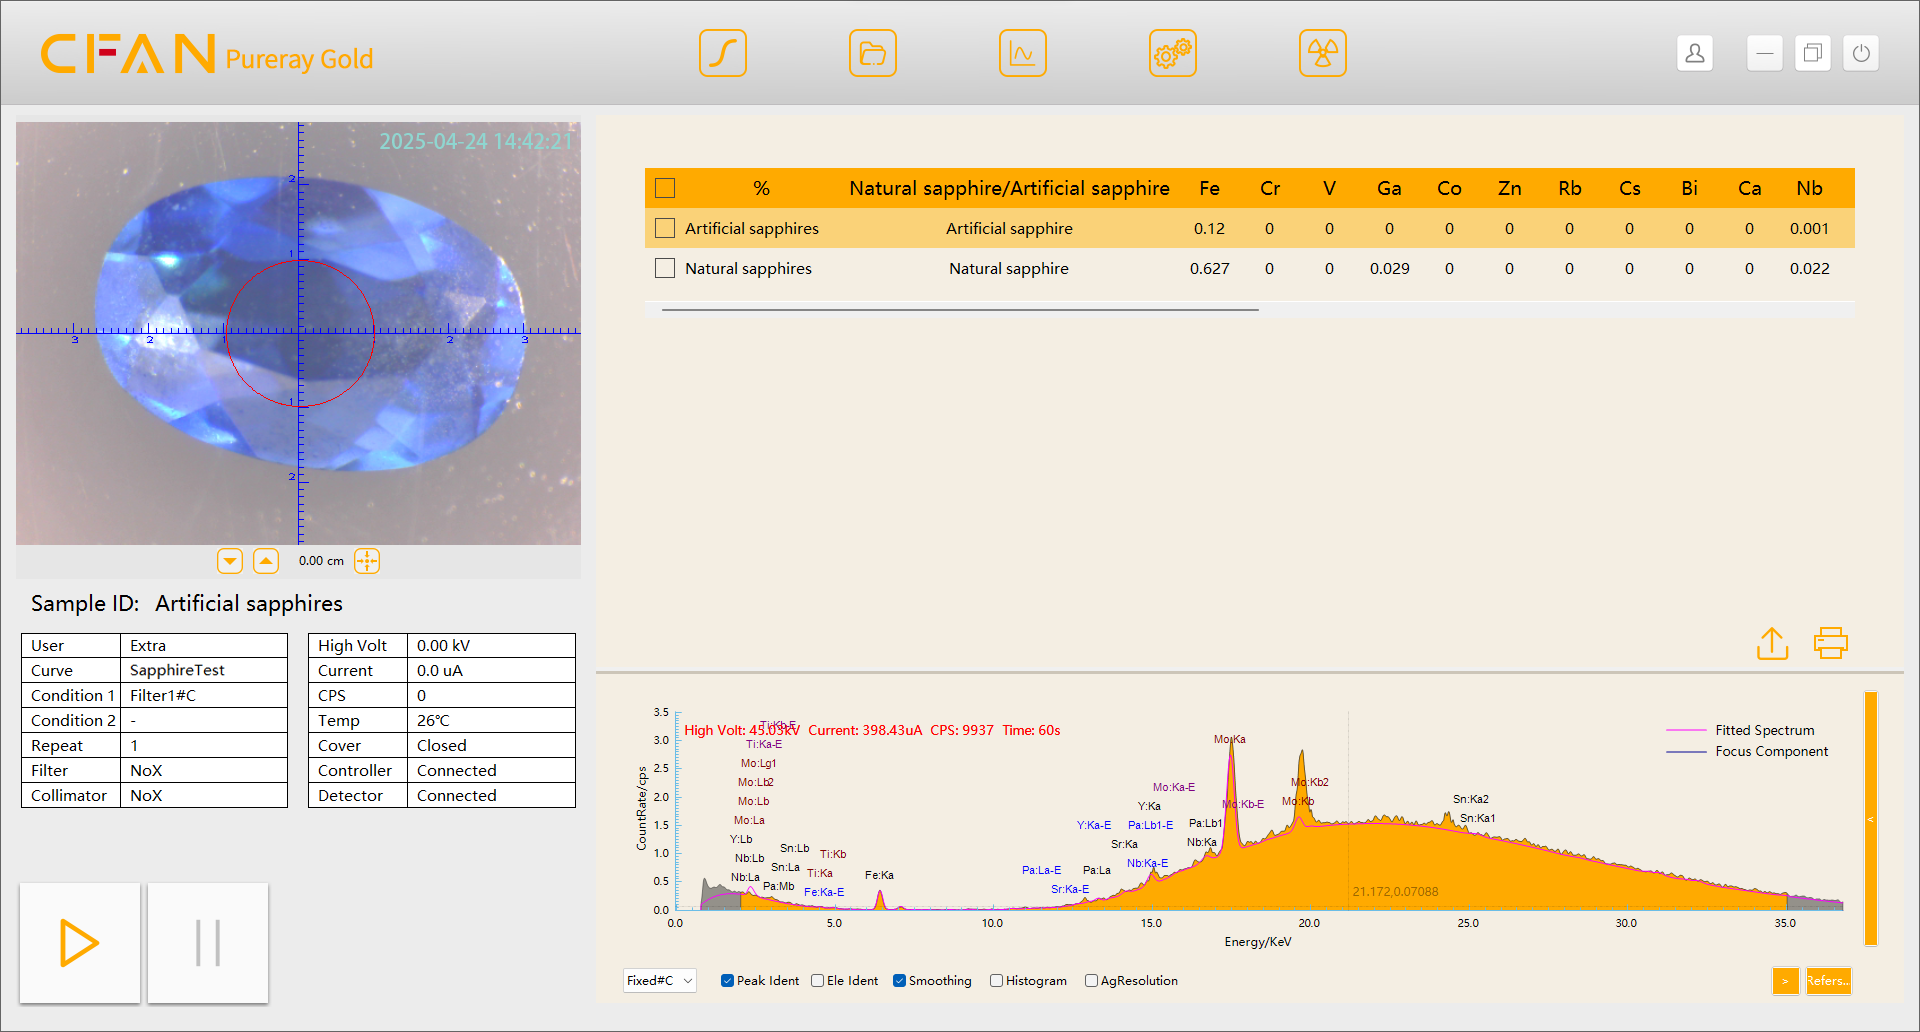
Task: Click the 0.00 cm distance readout
Action: point(321,561)
